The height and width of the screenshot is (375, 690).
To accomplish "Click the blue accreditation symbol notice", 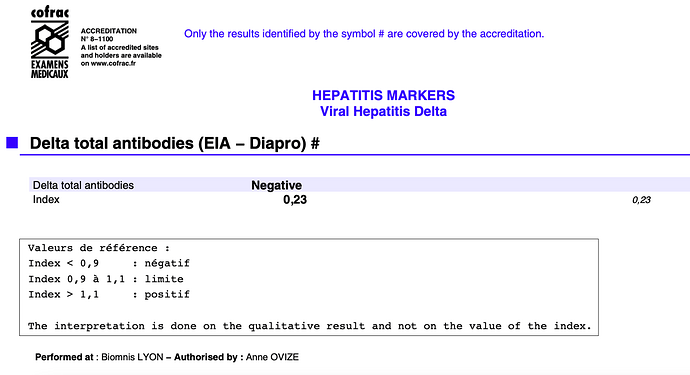I will click(x=364, y=34).
